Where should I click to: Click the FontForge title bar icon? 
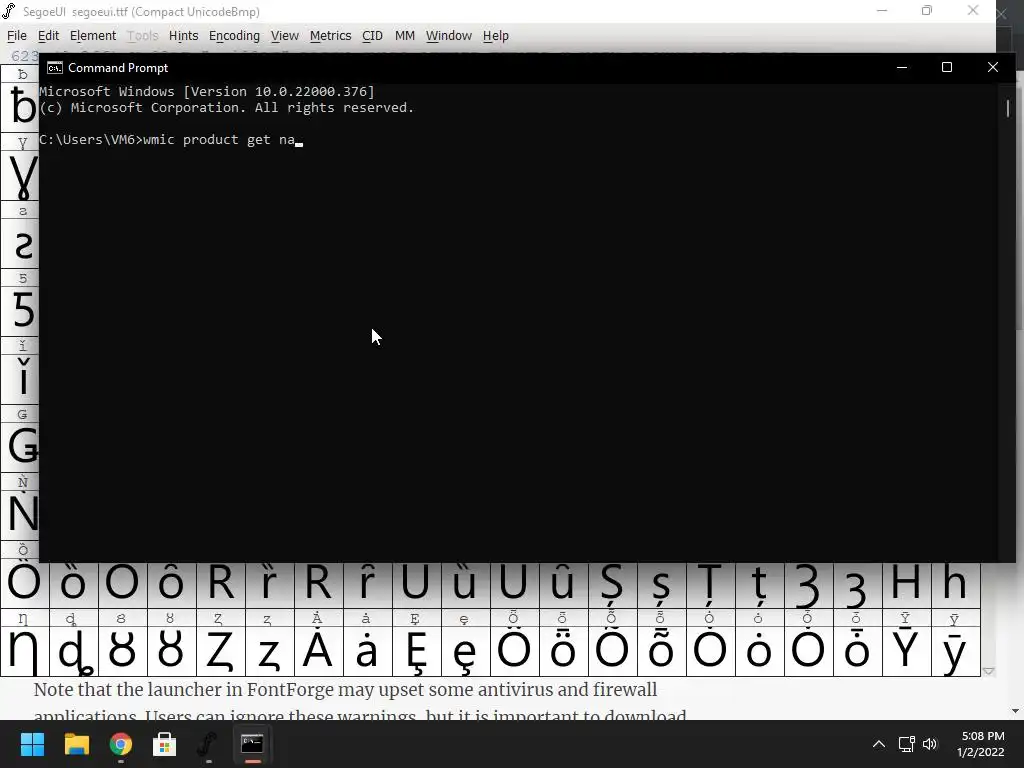tap(9, 11)
